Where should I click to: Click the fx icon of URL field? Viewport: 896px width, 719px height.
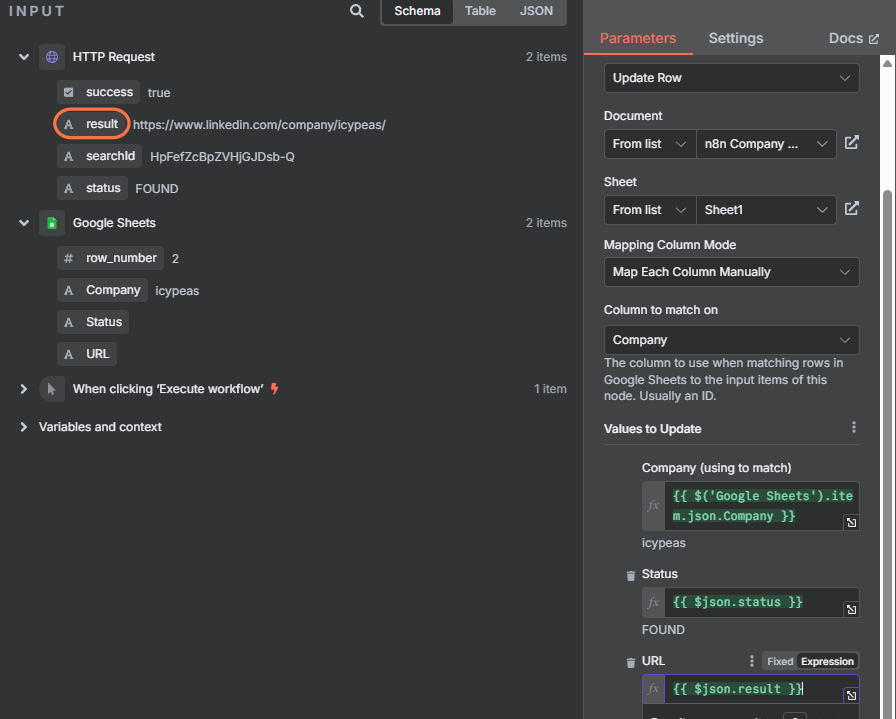click(653, 689)
